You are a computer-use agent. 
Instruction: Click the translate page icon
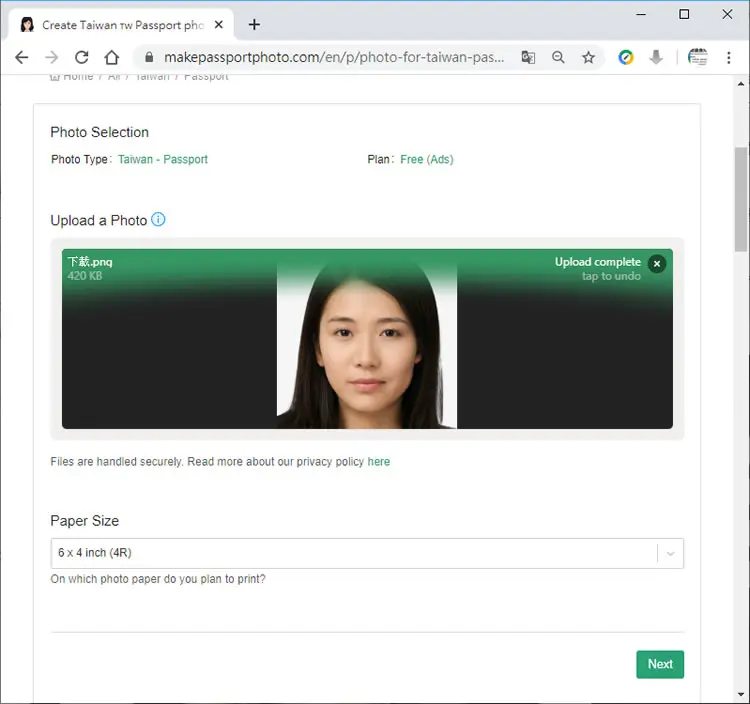tap(528, 57)
